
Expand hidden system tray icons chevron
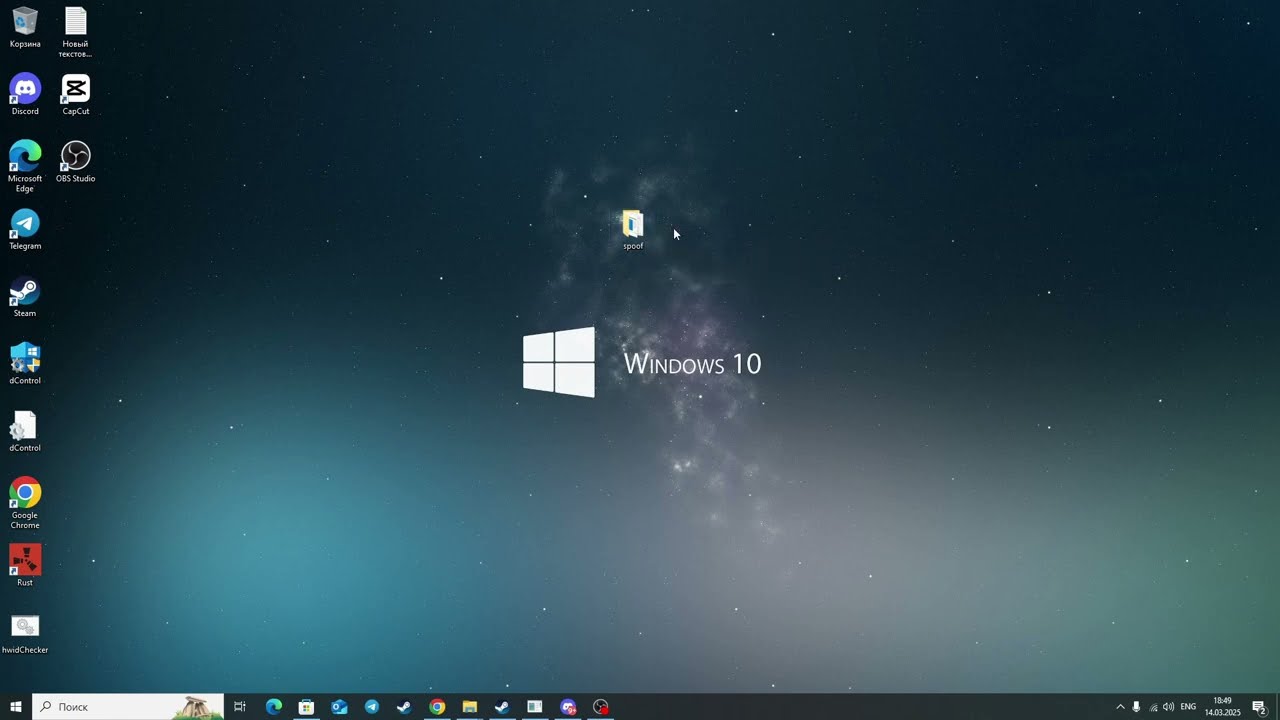tap(1120, 707)
